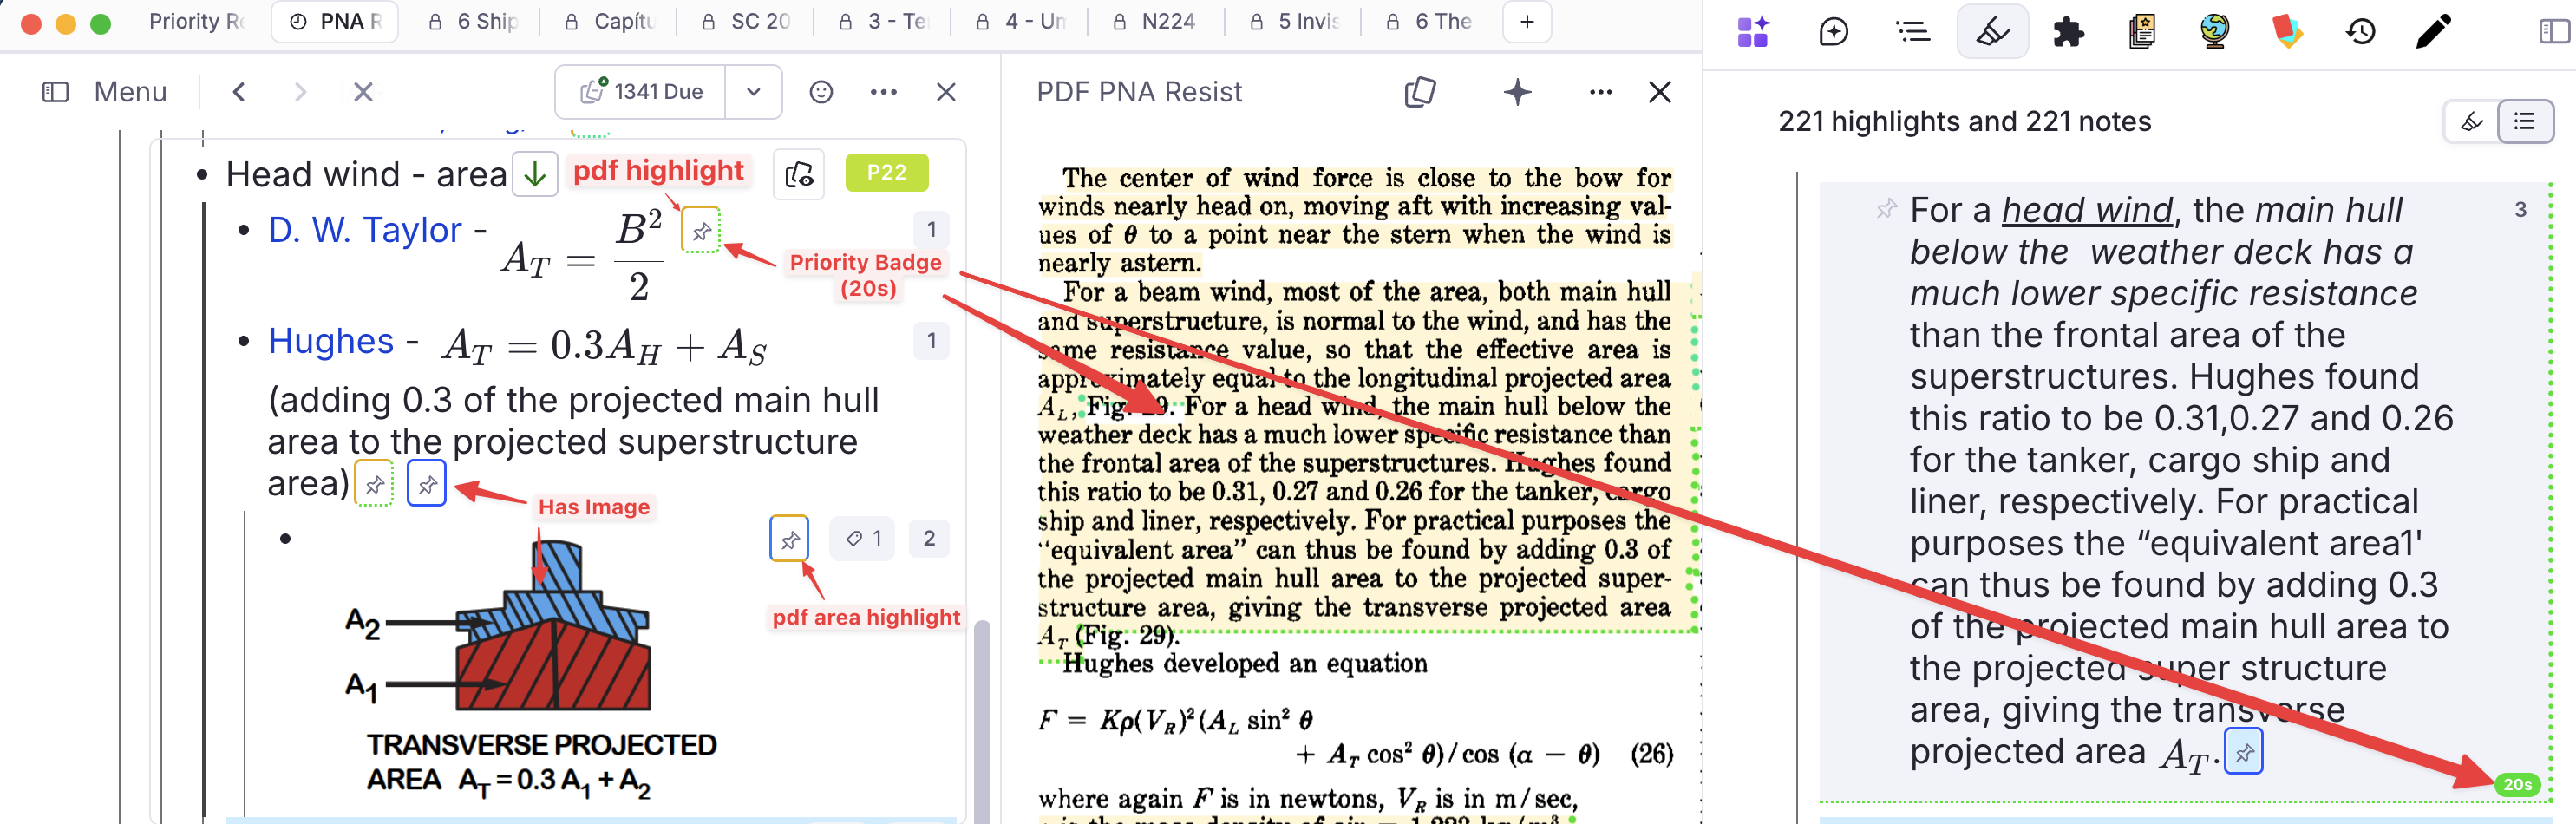Toggle the left sidebar Menu icon

click(55, 92)
